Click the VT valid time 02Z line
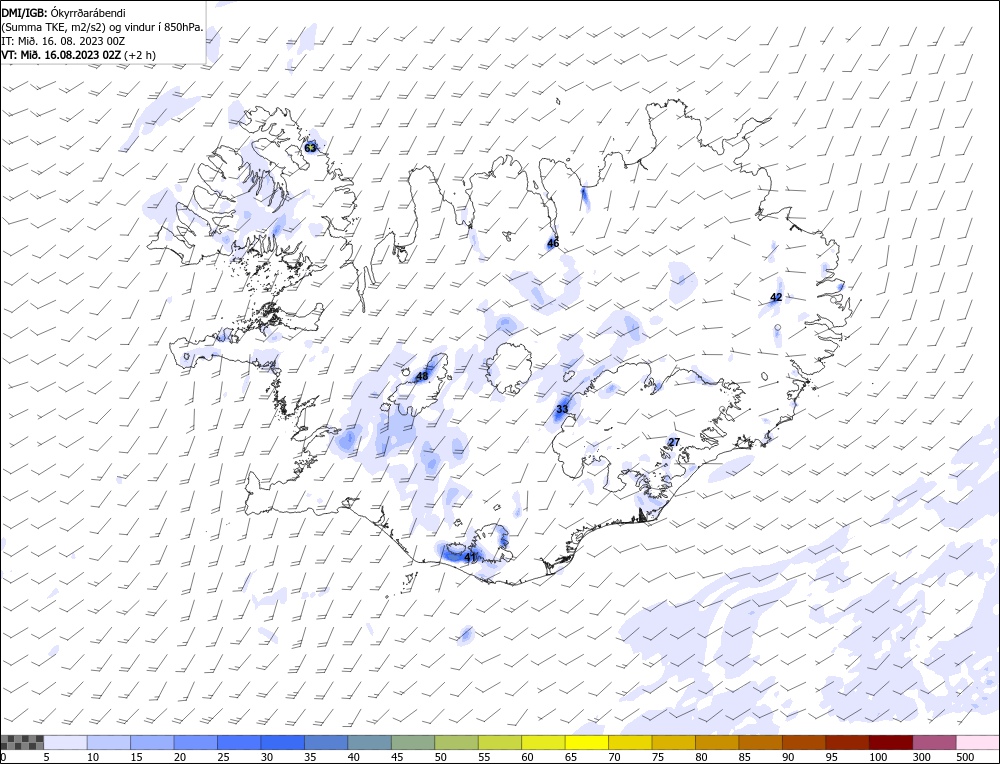 78,55
